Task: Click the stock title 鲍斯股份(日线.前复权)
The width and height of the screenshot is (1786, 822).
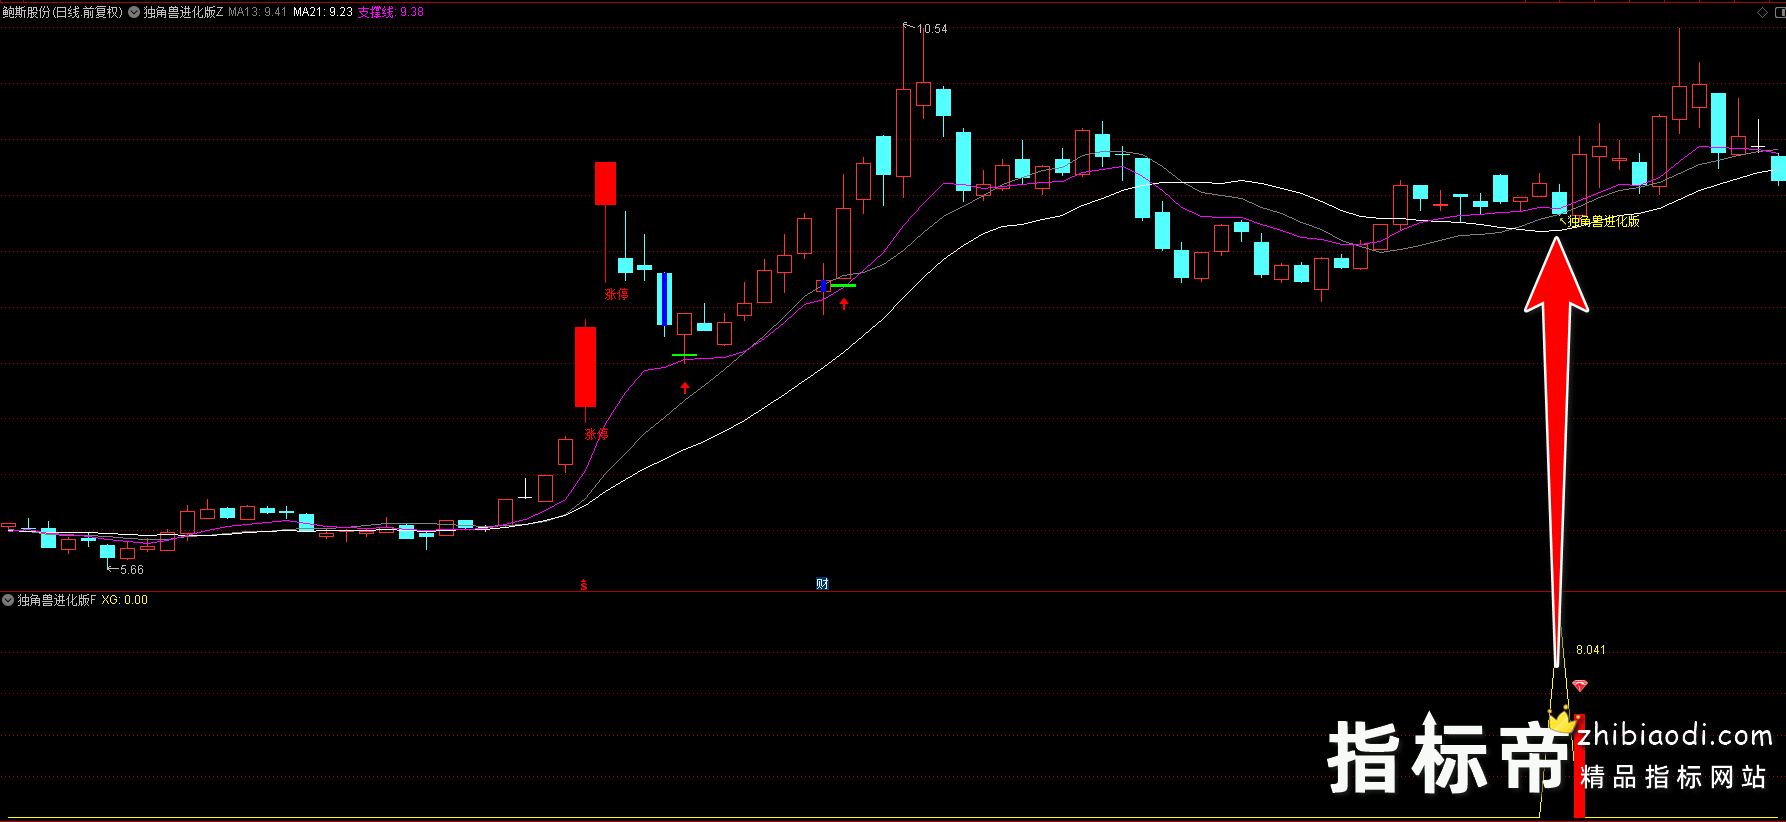Action: [62, 12]
